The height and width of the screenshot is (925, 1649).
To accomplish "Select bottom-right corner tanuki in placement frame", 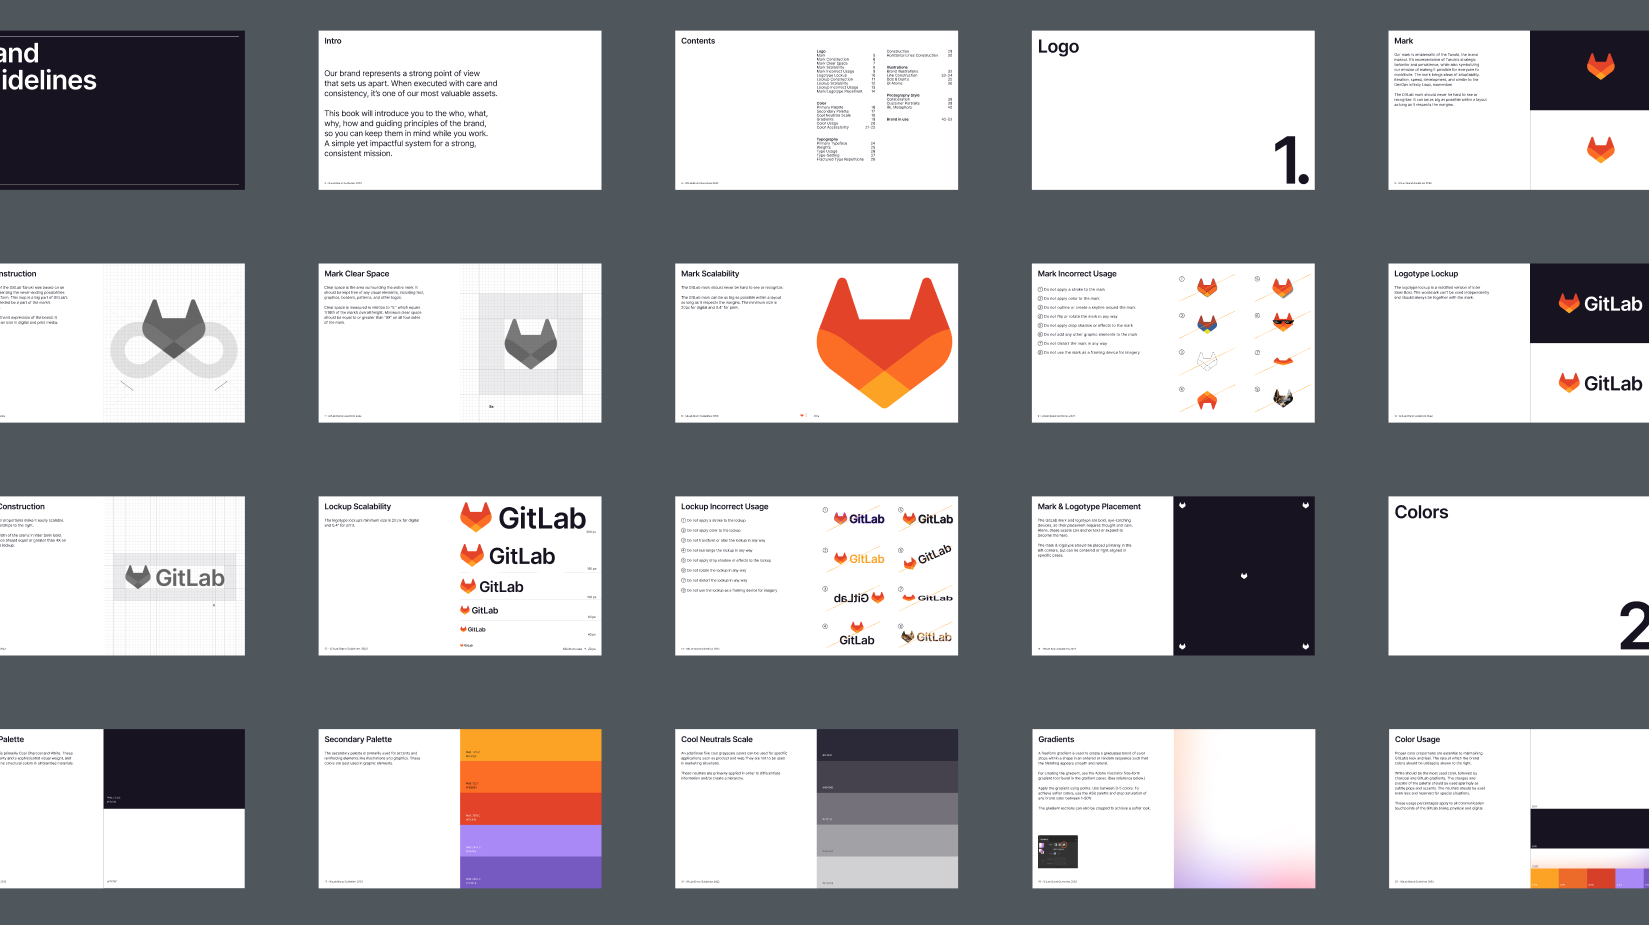I will click(x=1306, y=647).
